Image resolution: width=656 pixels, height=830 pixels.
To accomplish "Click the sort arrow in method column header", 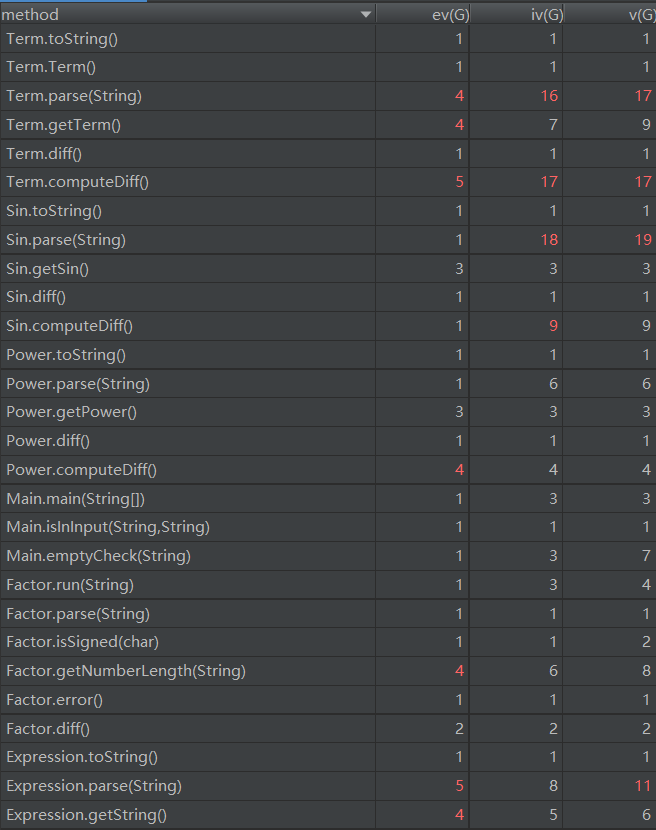I will [x=365, y=15].
